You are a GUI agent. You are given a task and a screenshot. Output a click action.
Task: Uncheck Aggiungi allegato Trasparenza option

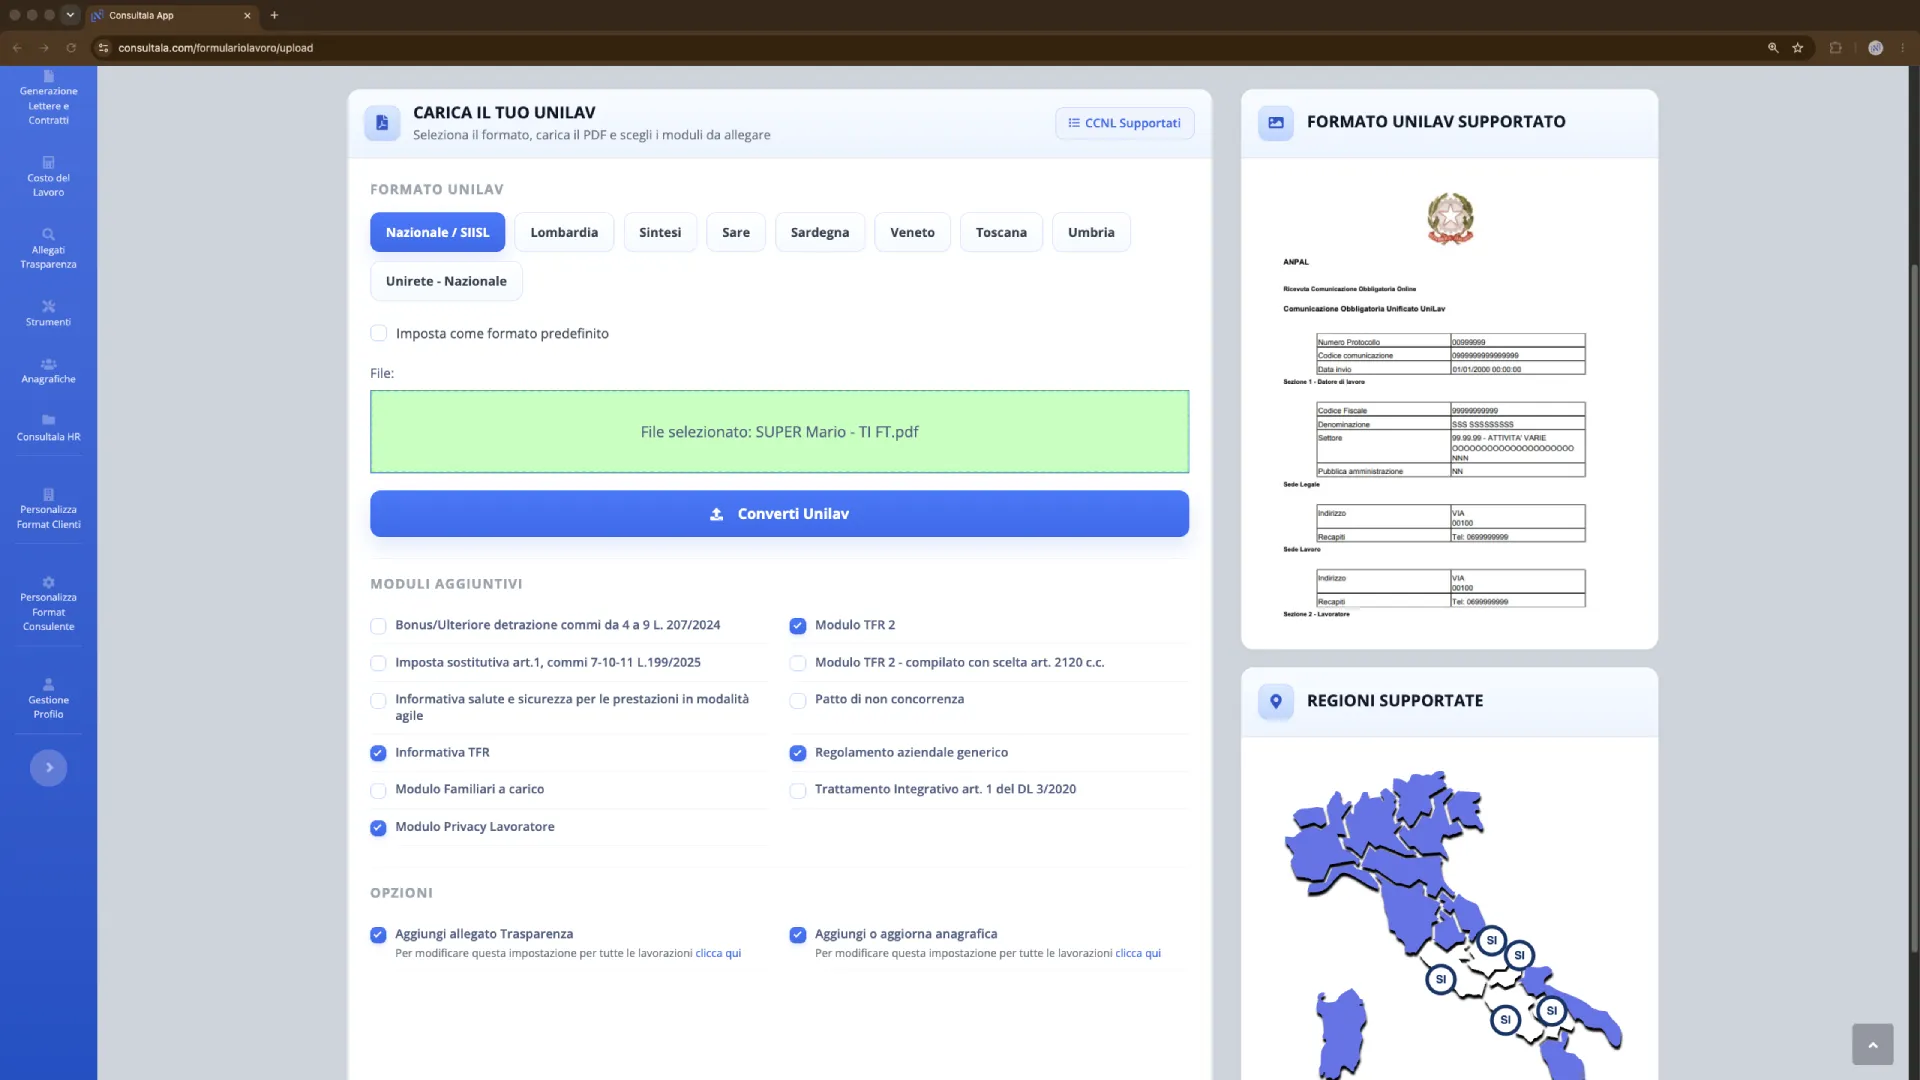378,935
